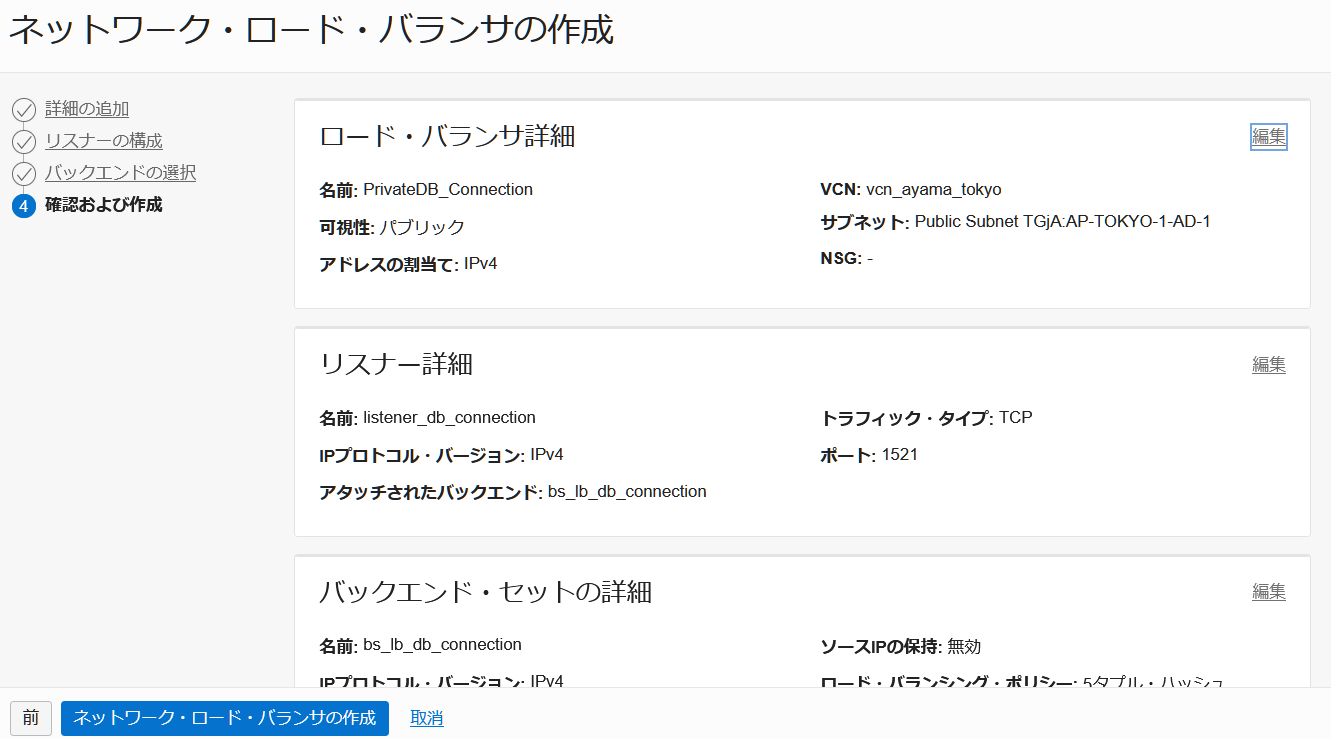Viewport: 1331px width, 739px height.
Task: Select the name value PrivateDB_Connection
Action: (448, 189)
